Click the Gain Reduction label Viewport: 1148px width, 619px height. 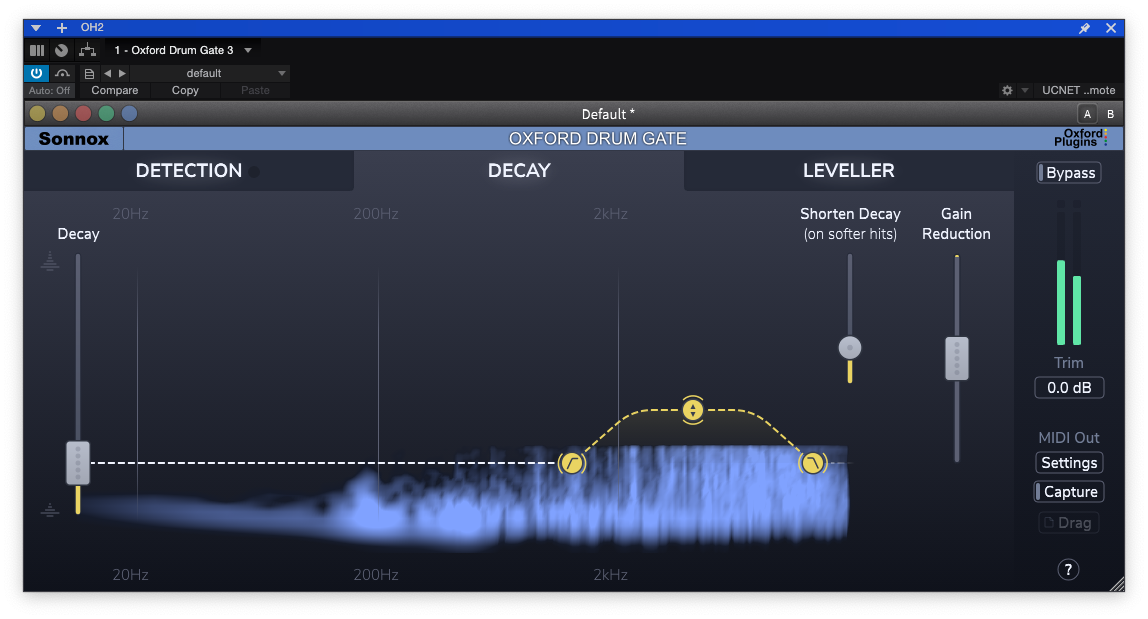click(x=956, y=224)
